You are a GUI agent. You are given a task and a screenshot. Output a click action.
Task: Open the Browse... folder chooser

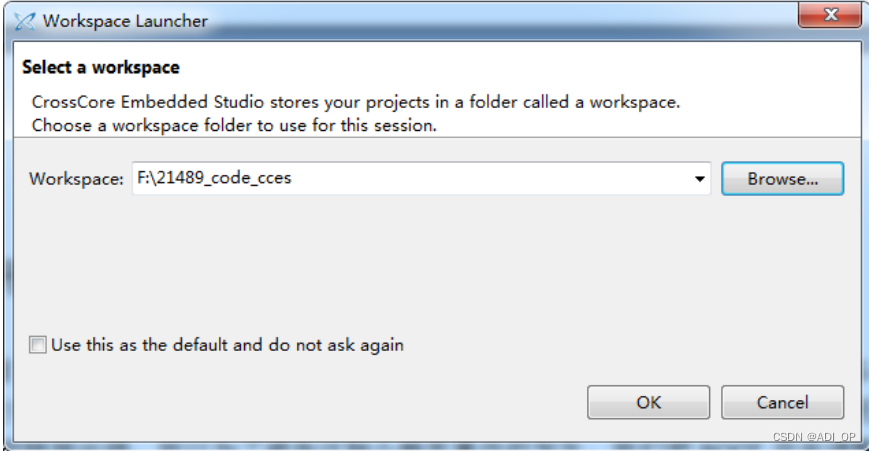782,179
